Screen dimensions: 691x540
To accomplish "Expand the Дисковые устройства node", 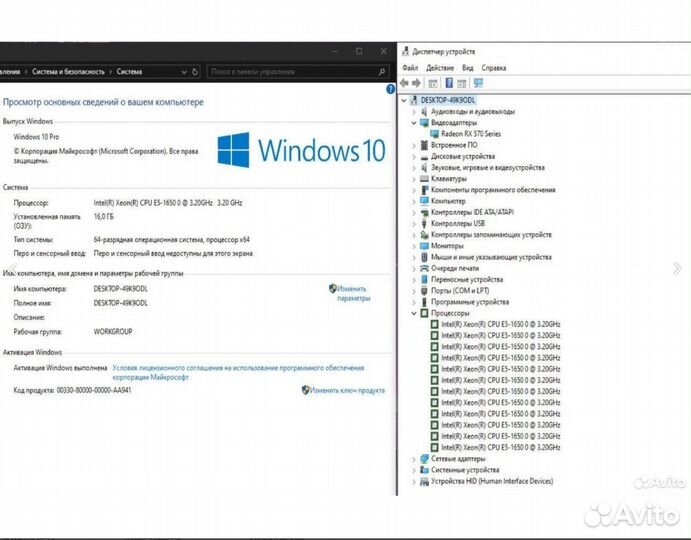I will tap(413, 156).
